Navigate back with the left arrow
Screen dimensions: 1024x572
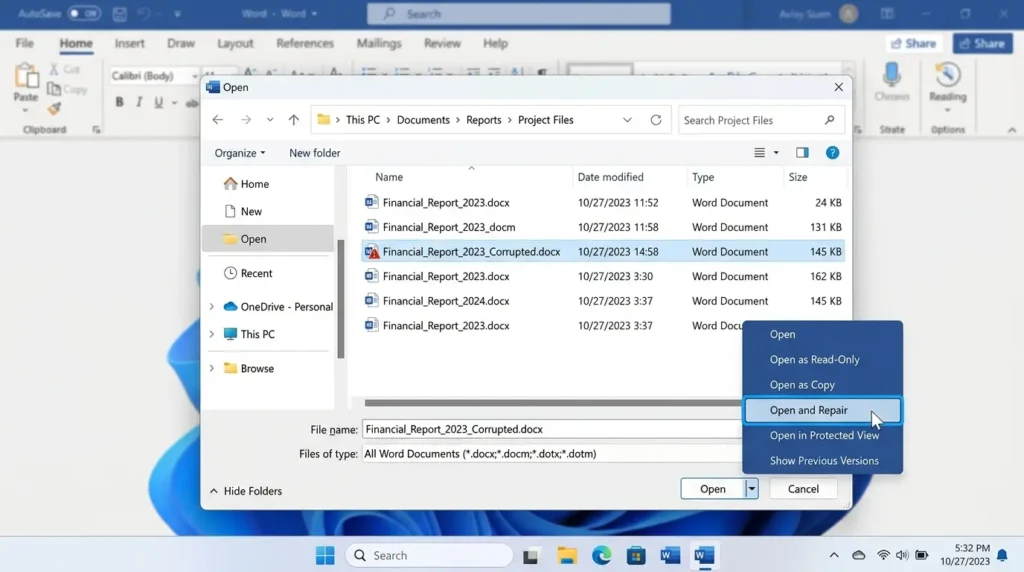[217, 120]
